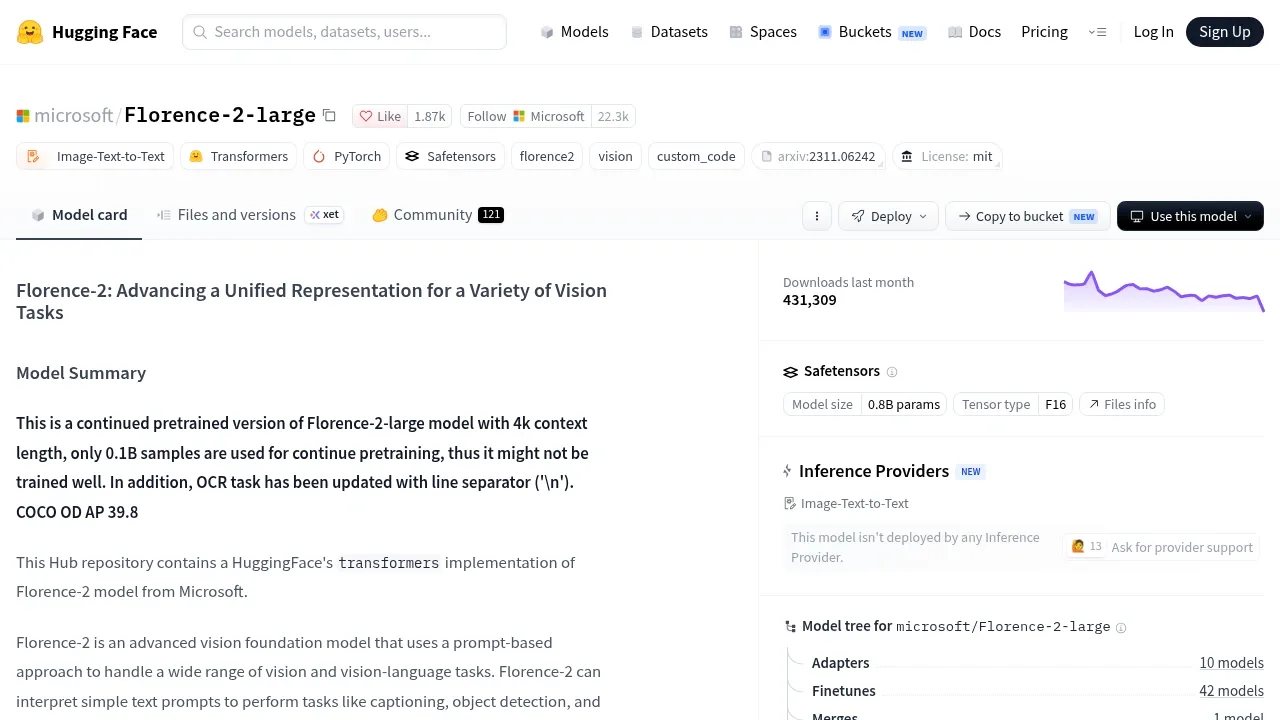Click the Community 121 count badge

[x=491, y=215]
